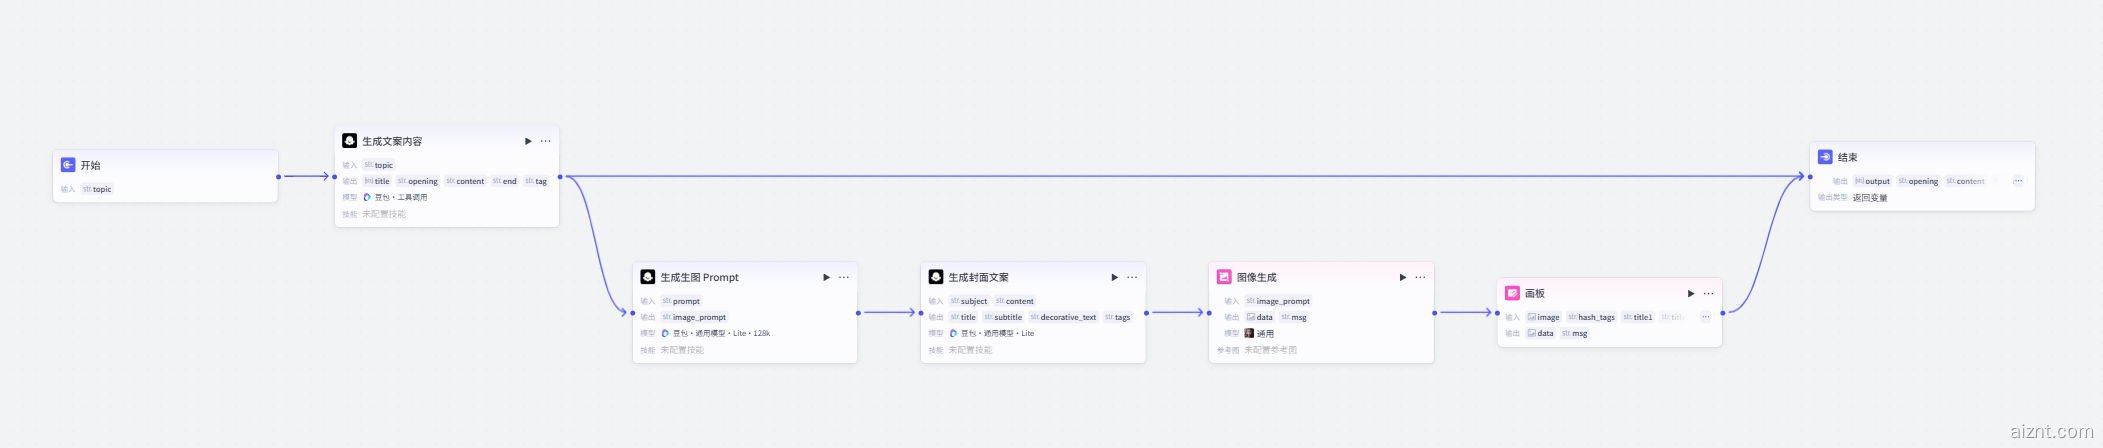Click the 通用 model thumbnail in 图像生成

click(x=1249, y=333)
